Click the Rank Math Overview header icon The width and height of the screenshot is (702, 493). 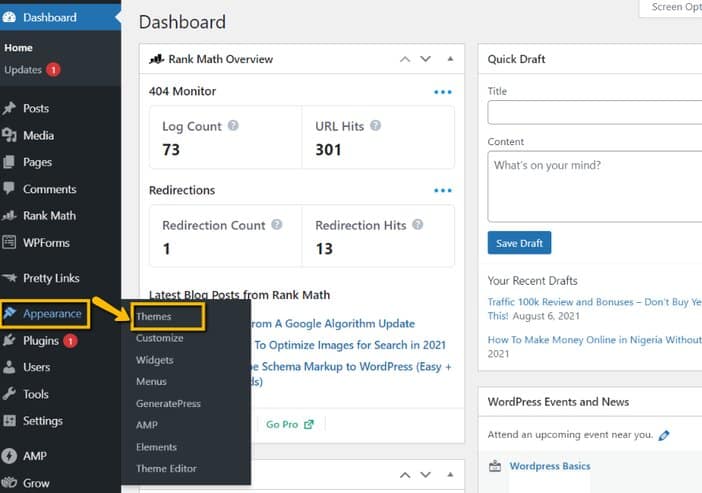[157, 59]
